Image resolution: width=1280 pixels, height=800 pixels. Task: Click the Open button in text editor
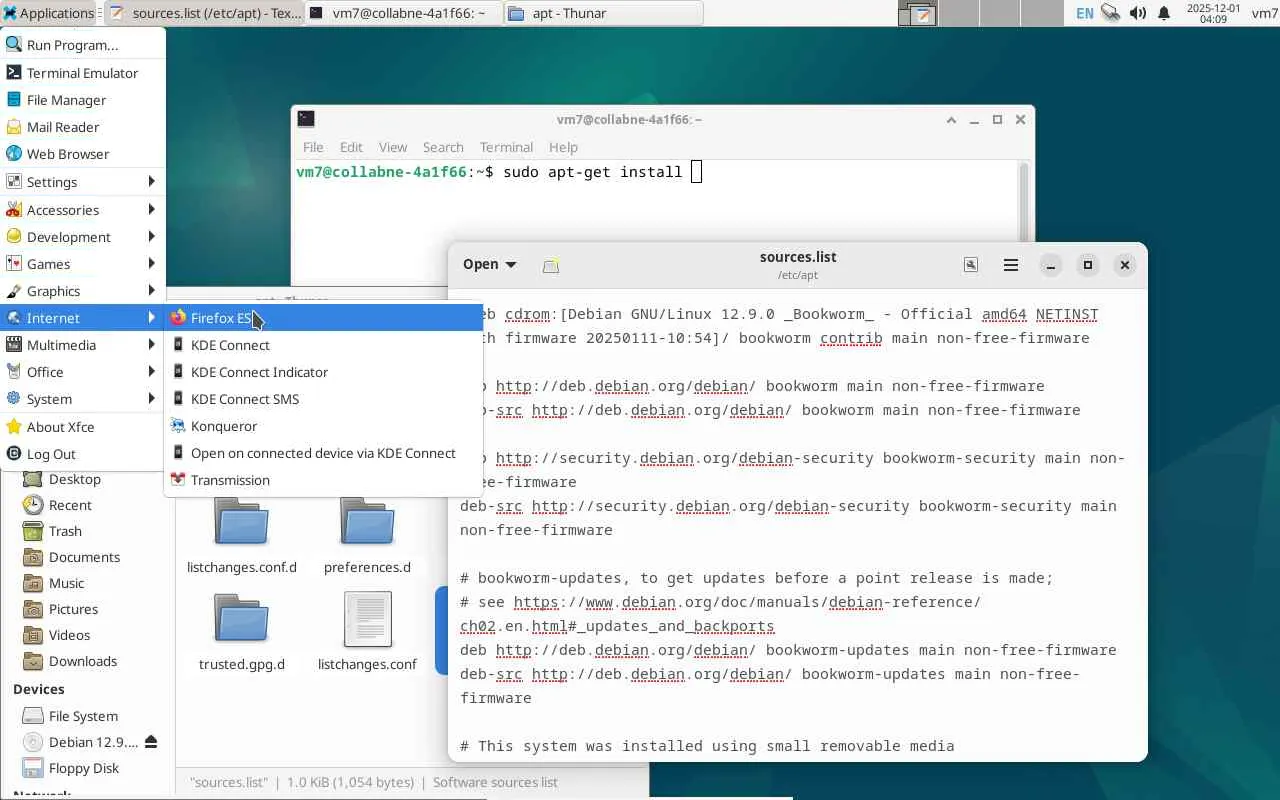click(x=480, y=265)
